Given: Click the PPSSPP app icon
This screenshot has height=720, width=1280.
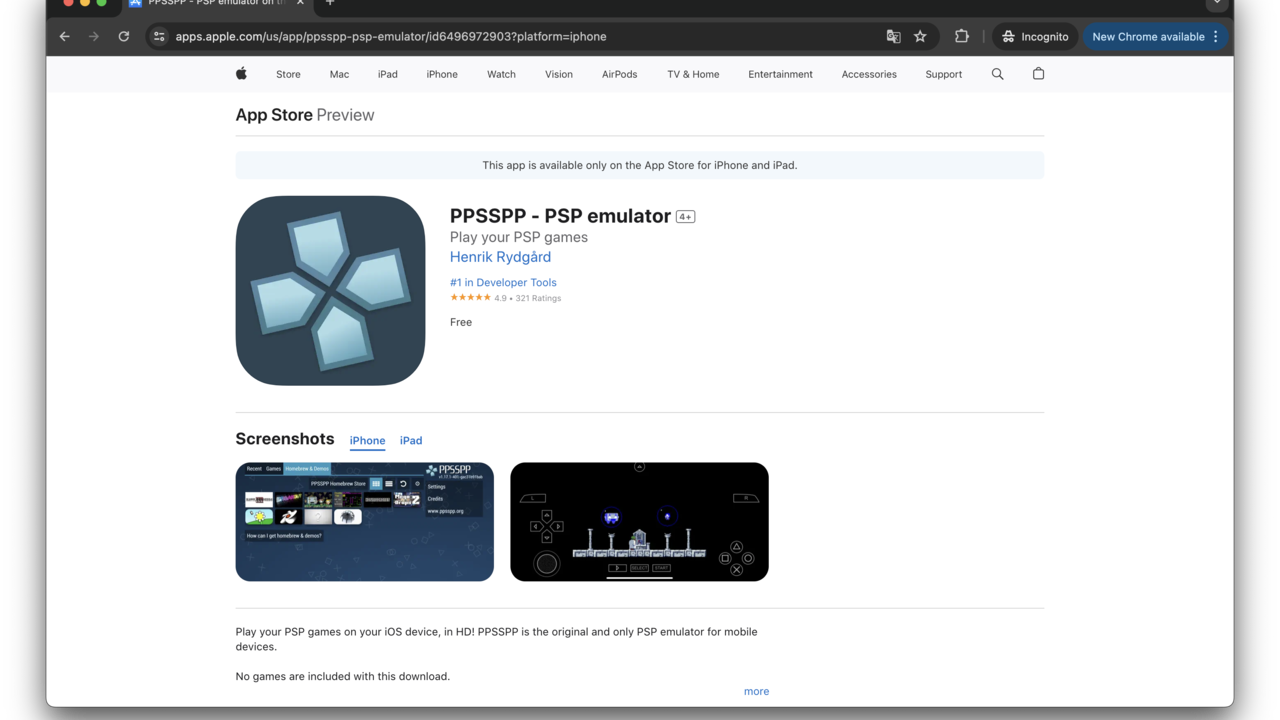Looking at the screenshot, I should tap(330, 291).
